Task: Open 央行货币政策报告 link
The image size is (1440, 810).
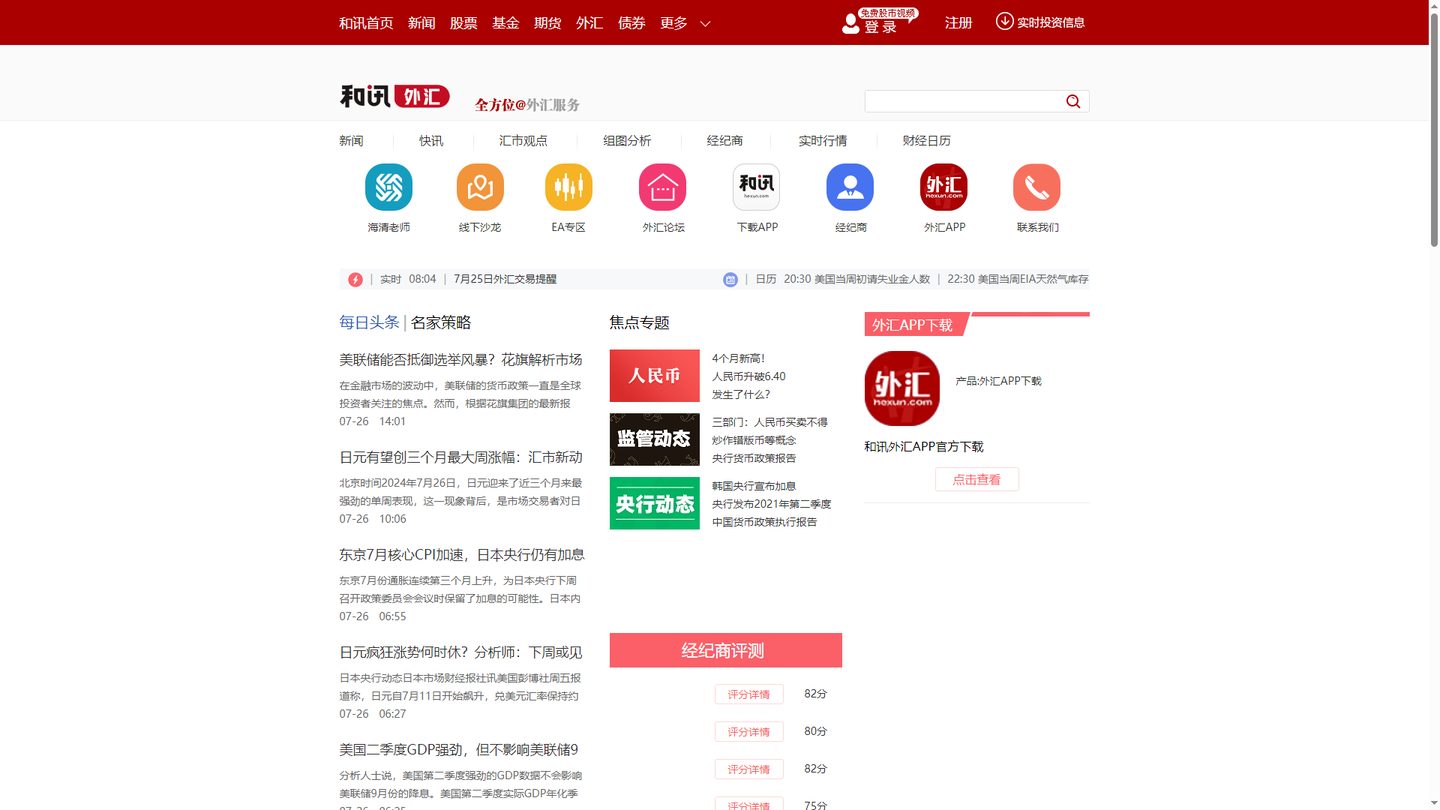Action: pyautogui.click(x=754, y=458)
